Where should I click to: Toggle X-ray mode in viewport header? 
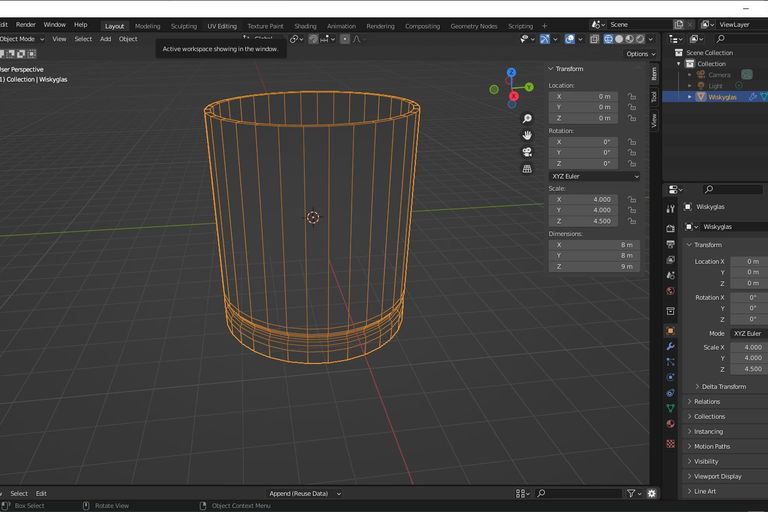coord(594,39)
